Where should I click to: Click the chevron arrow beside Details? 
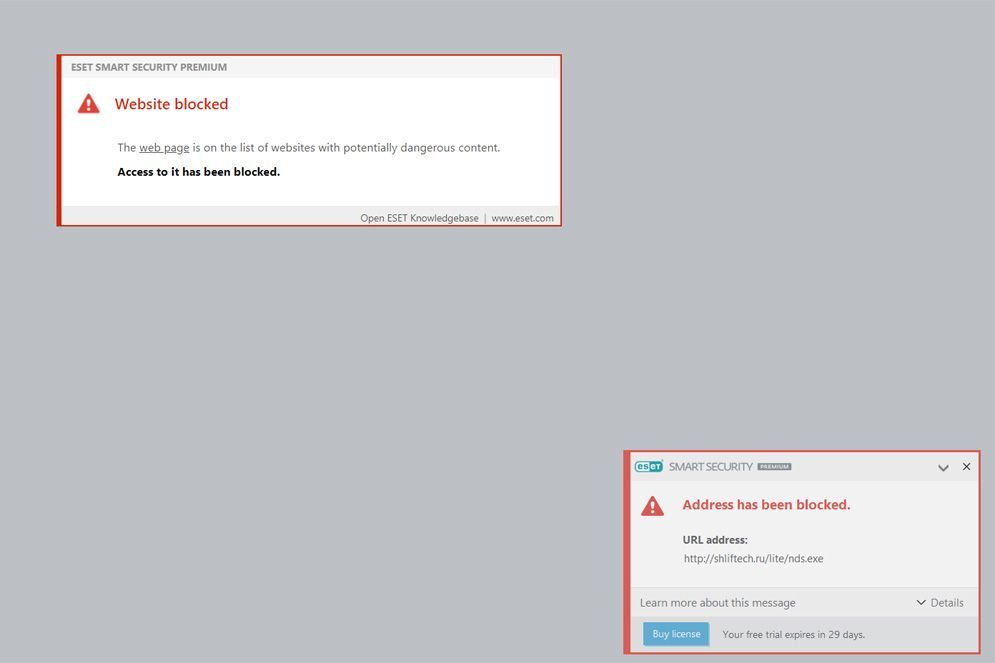click(921, 602)
